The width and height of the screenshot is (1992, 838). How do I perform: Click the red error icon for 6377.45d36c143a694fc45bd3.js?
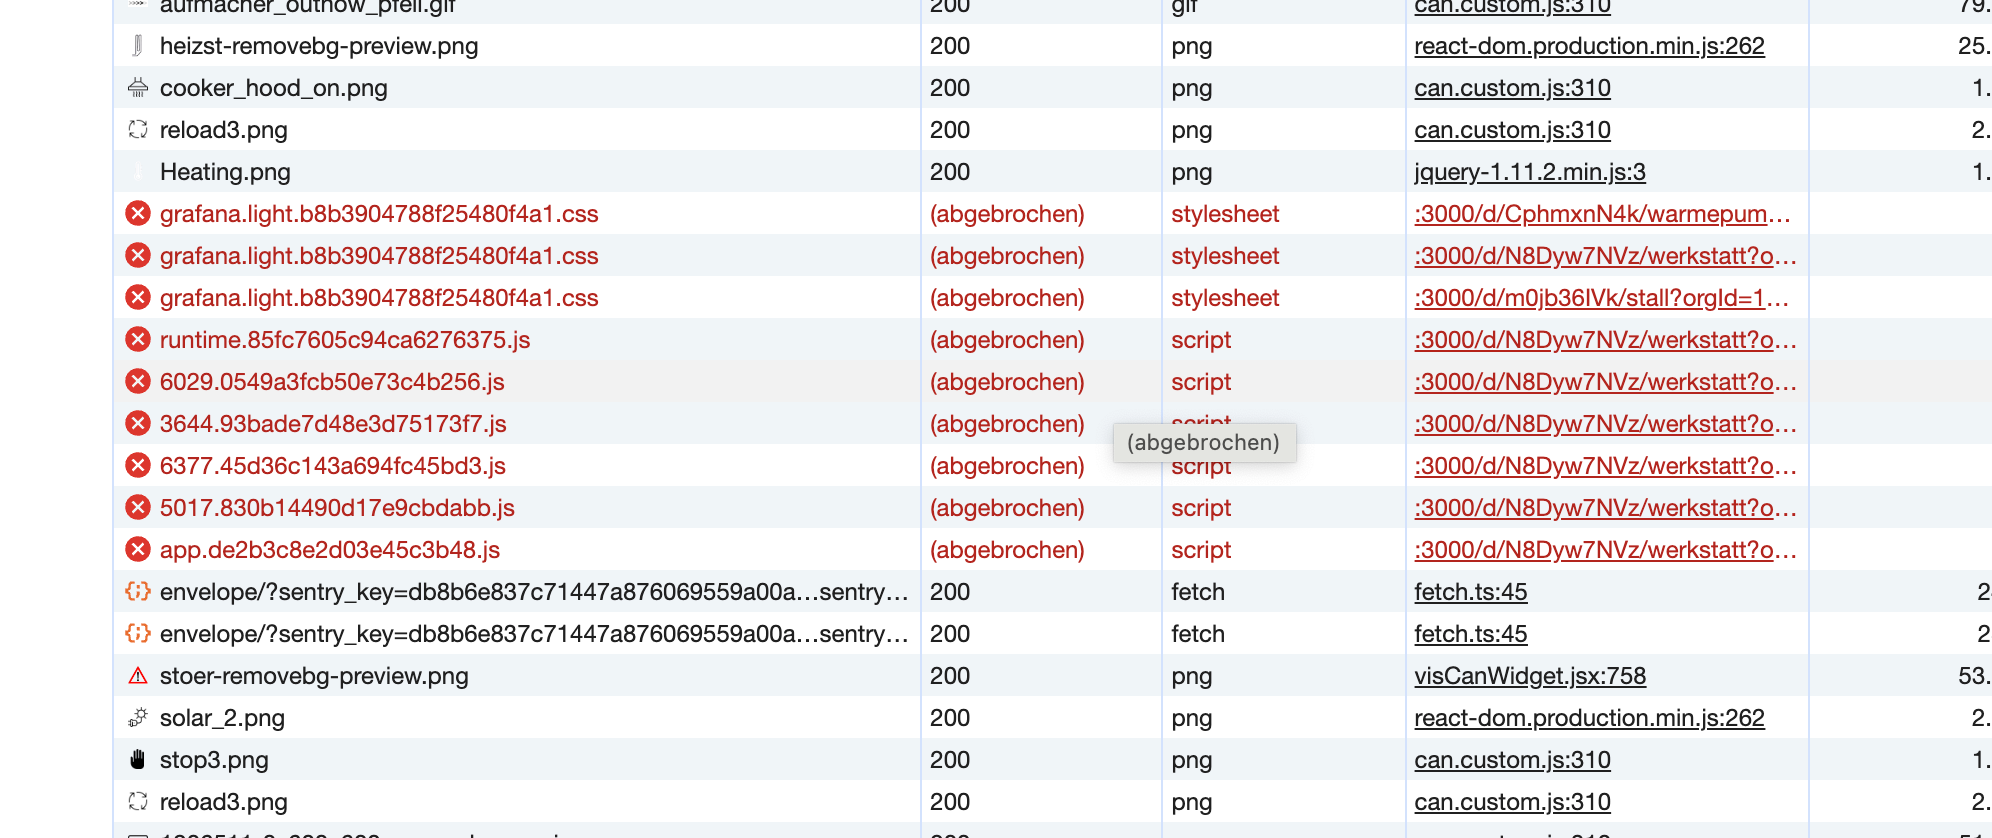click(138, 466)
